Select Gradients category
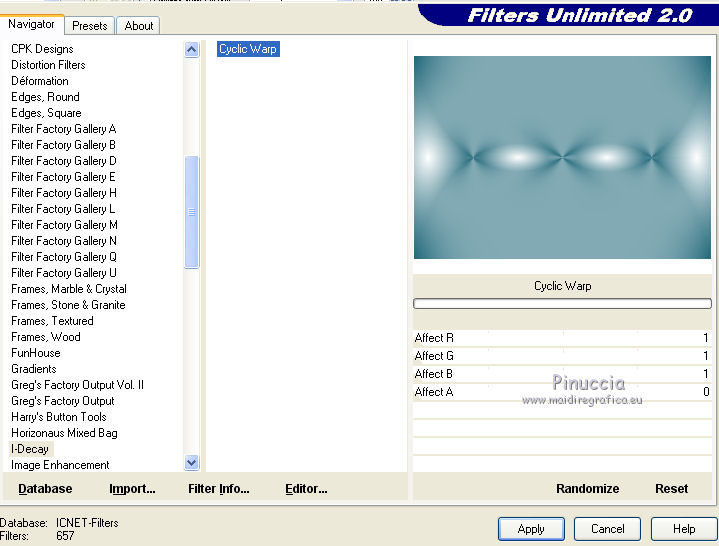 [34, 369]
